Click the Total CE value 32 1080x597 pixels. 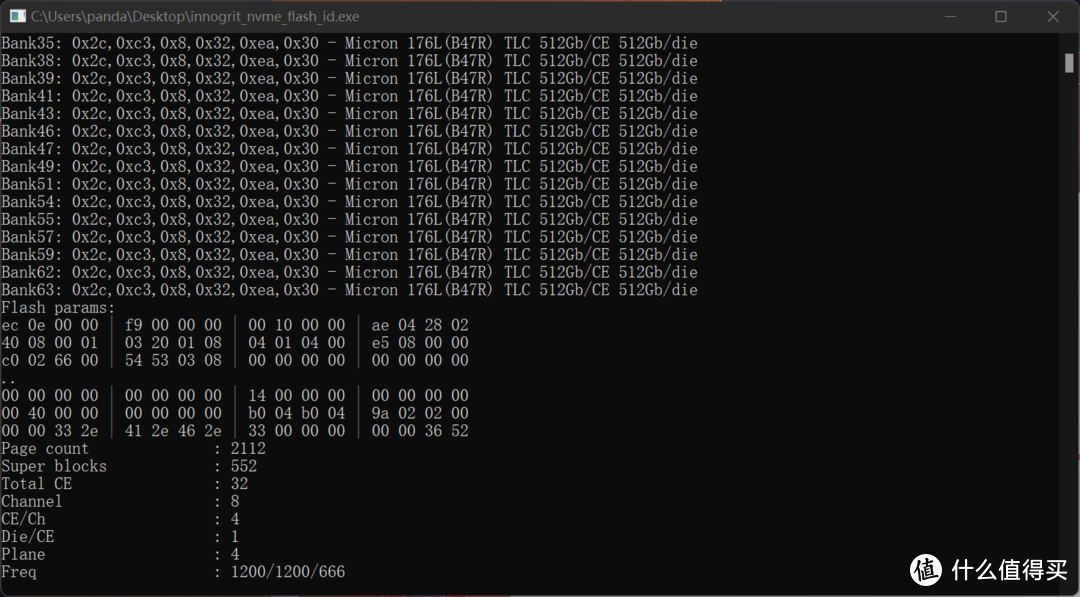pyautogui.click(x=240, y=484)
